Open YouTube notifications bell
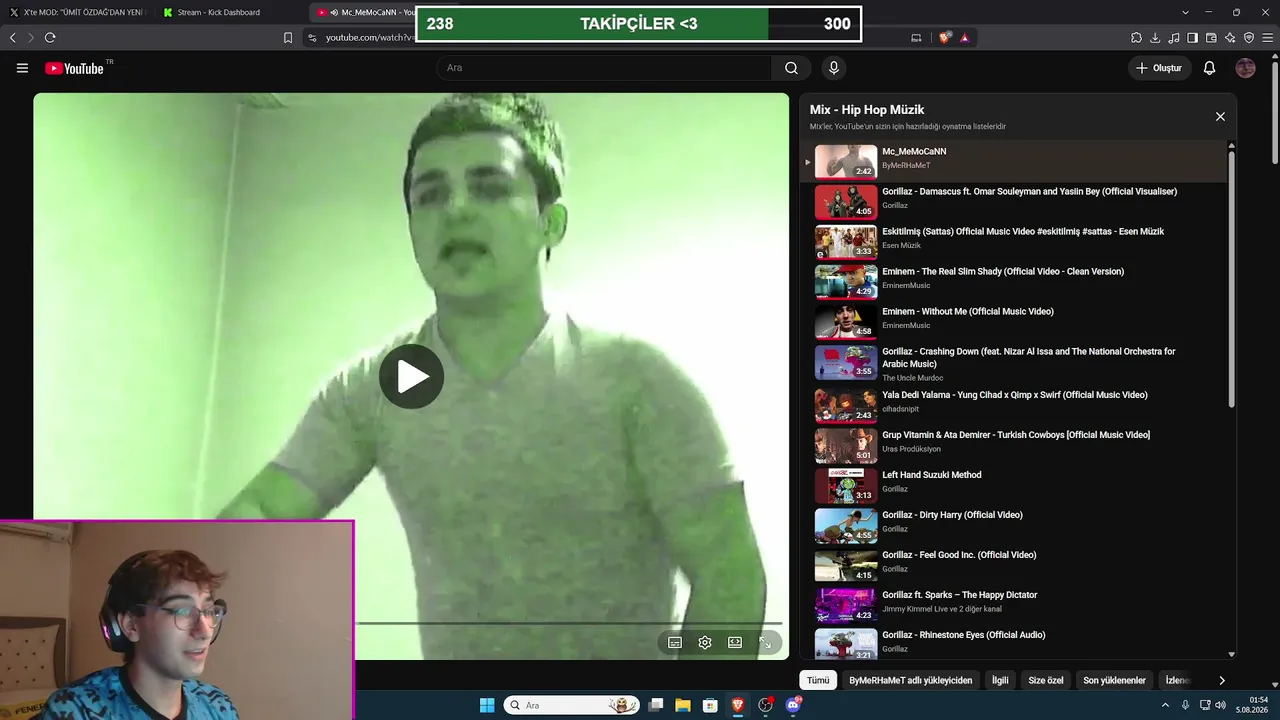The height and width of the screenshot is (720, 1280). tap(1209, 68)
